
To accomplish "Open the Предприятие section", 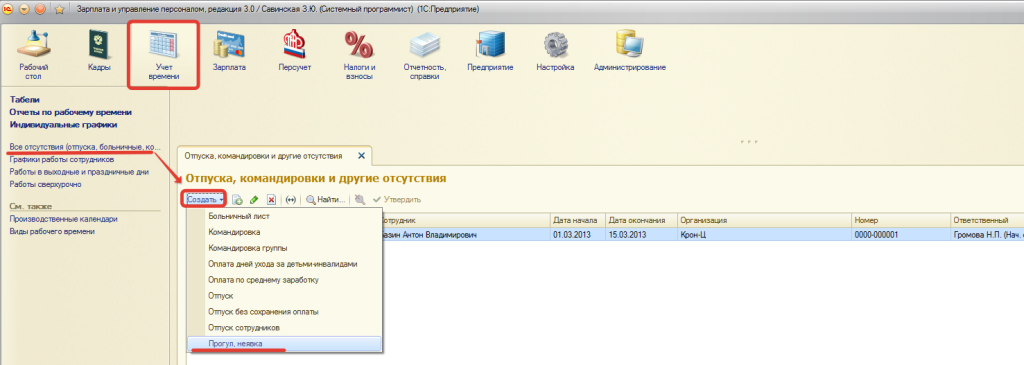I will tap(490, 52).
